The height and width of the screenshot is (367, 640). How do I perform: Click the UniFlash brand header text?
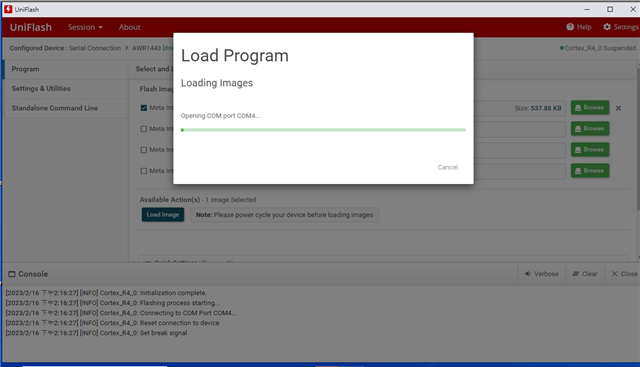pyautogui.click(x=31, y=27)
